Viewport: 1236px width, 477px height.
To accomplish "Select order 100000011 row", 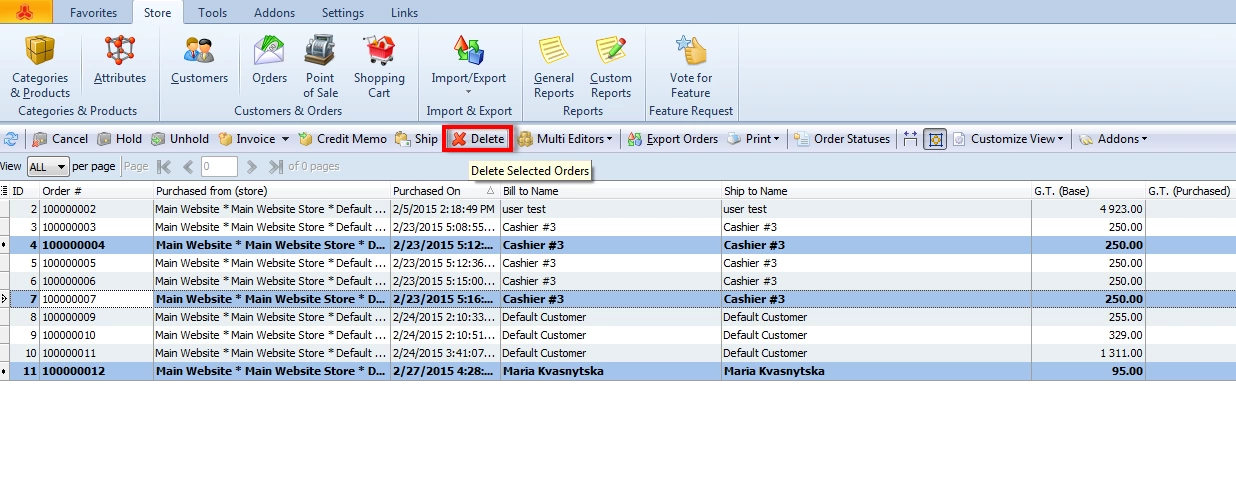I will (x=618, y=353).
